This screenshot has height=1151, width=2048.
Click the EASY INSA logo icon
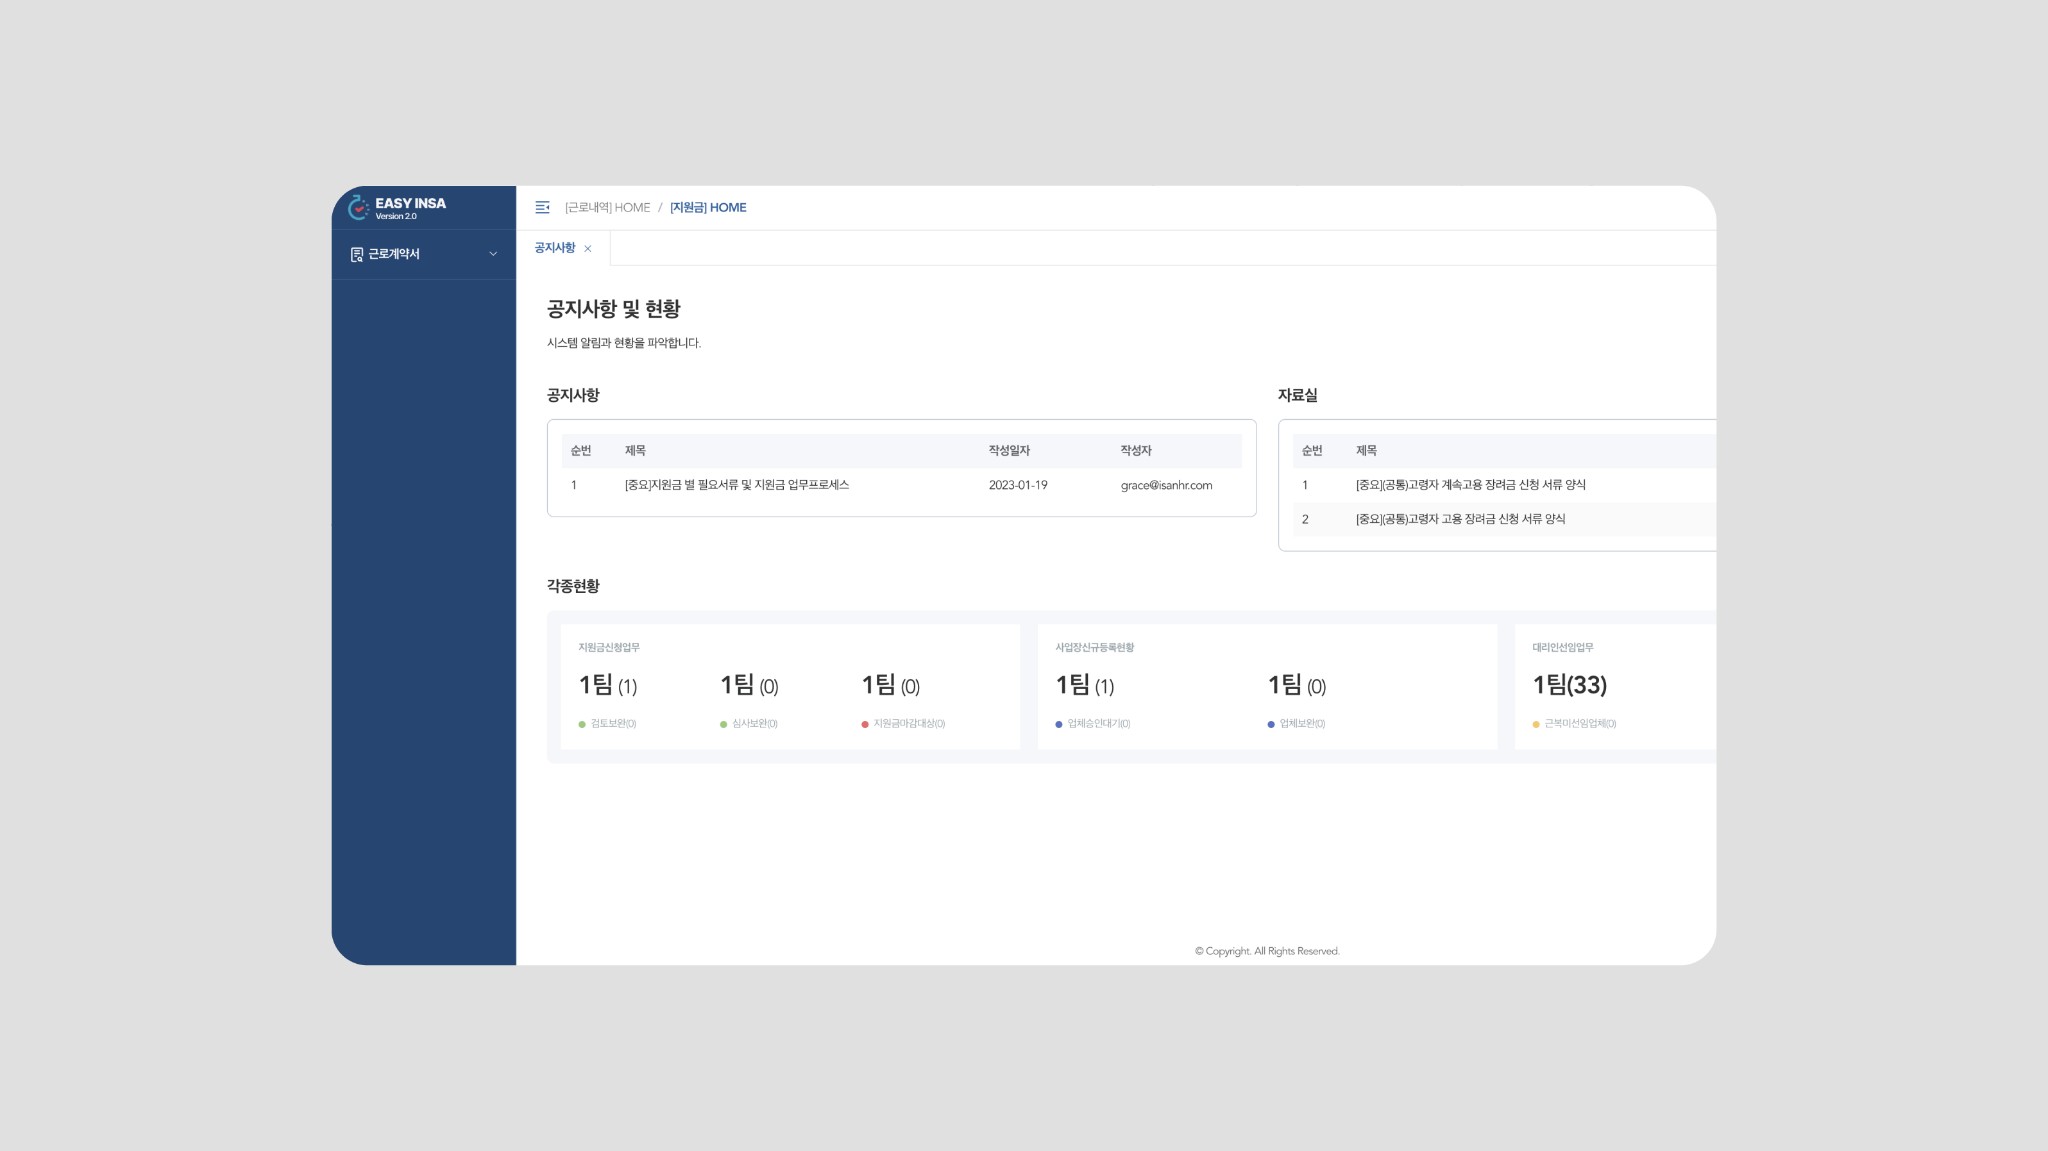[358, 207]
